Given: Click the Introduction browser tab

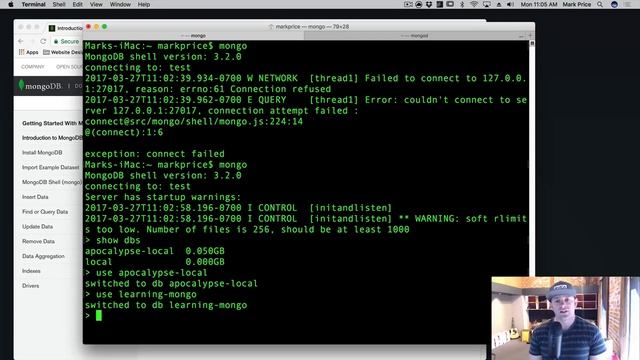Looking at the screenshot, I should coord(66,28).
